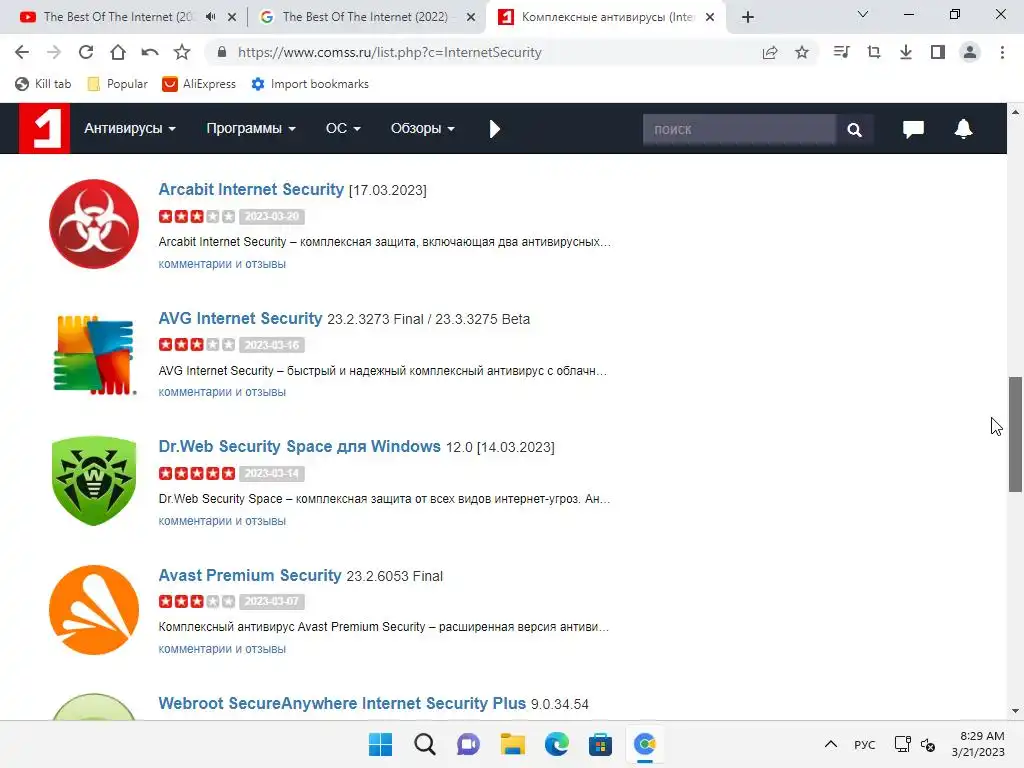This screenshot has width=1024, height=768.
Task: Click the Dr.Web five-star rating
Action: click(x=197, y=473)
